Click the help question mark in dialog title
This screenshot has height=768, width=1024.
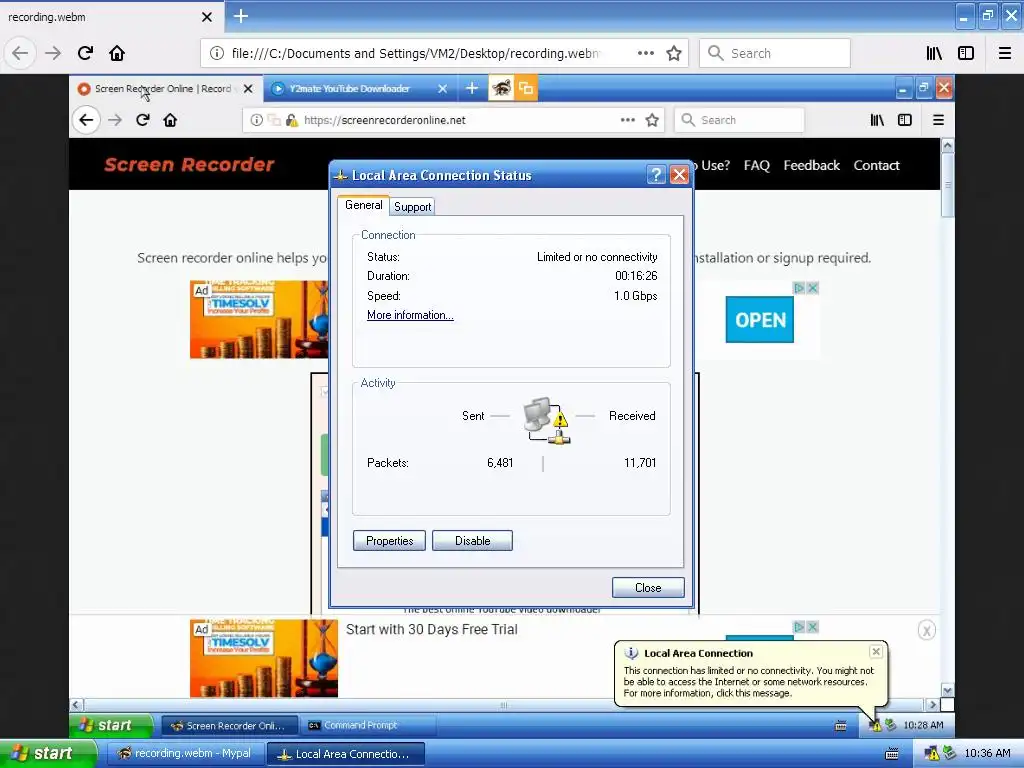point(656,174)
